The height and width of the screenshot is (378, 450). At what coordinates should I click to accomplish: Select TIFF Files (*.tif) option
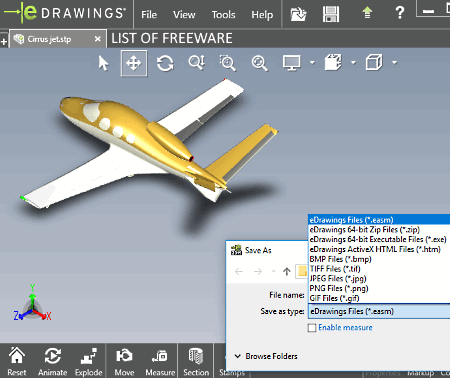click(x=379, y=269)
